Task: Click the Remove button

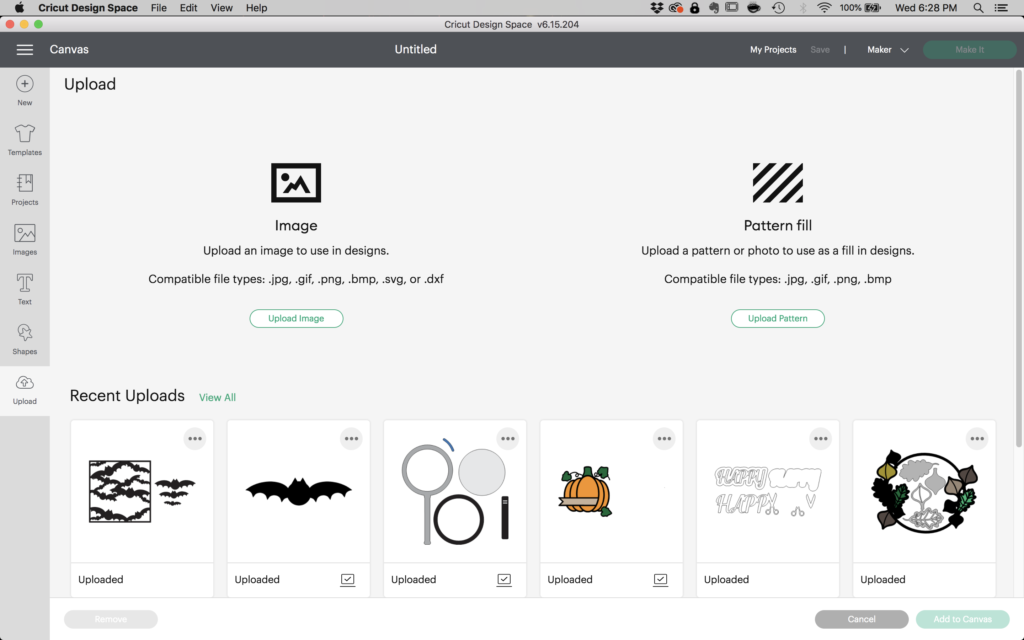Action: (111, 619)
